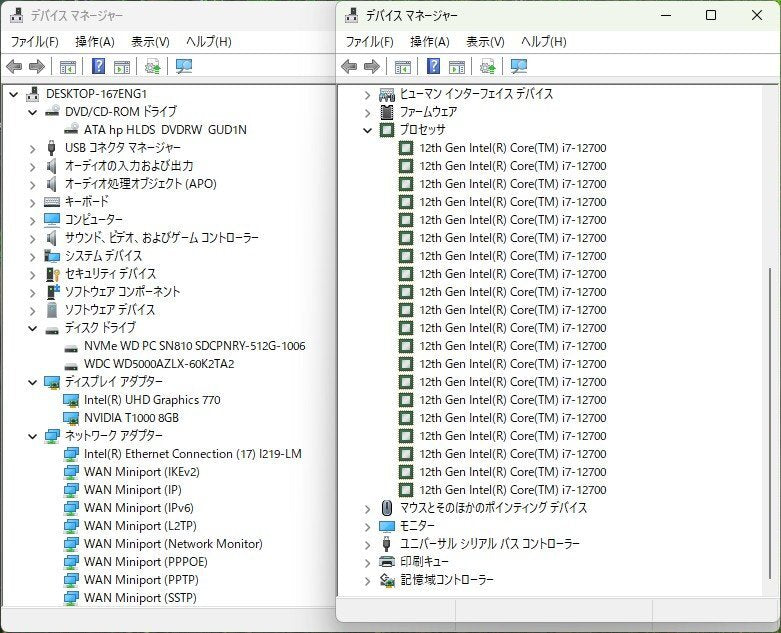Open ヘルプ(H) menu in right window

543,41
